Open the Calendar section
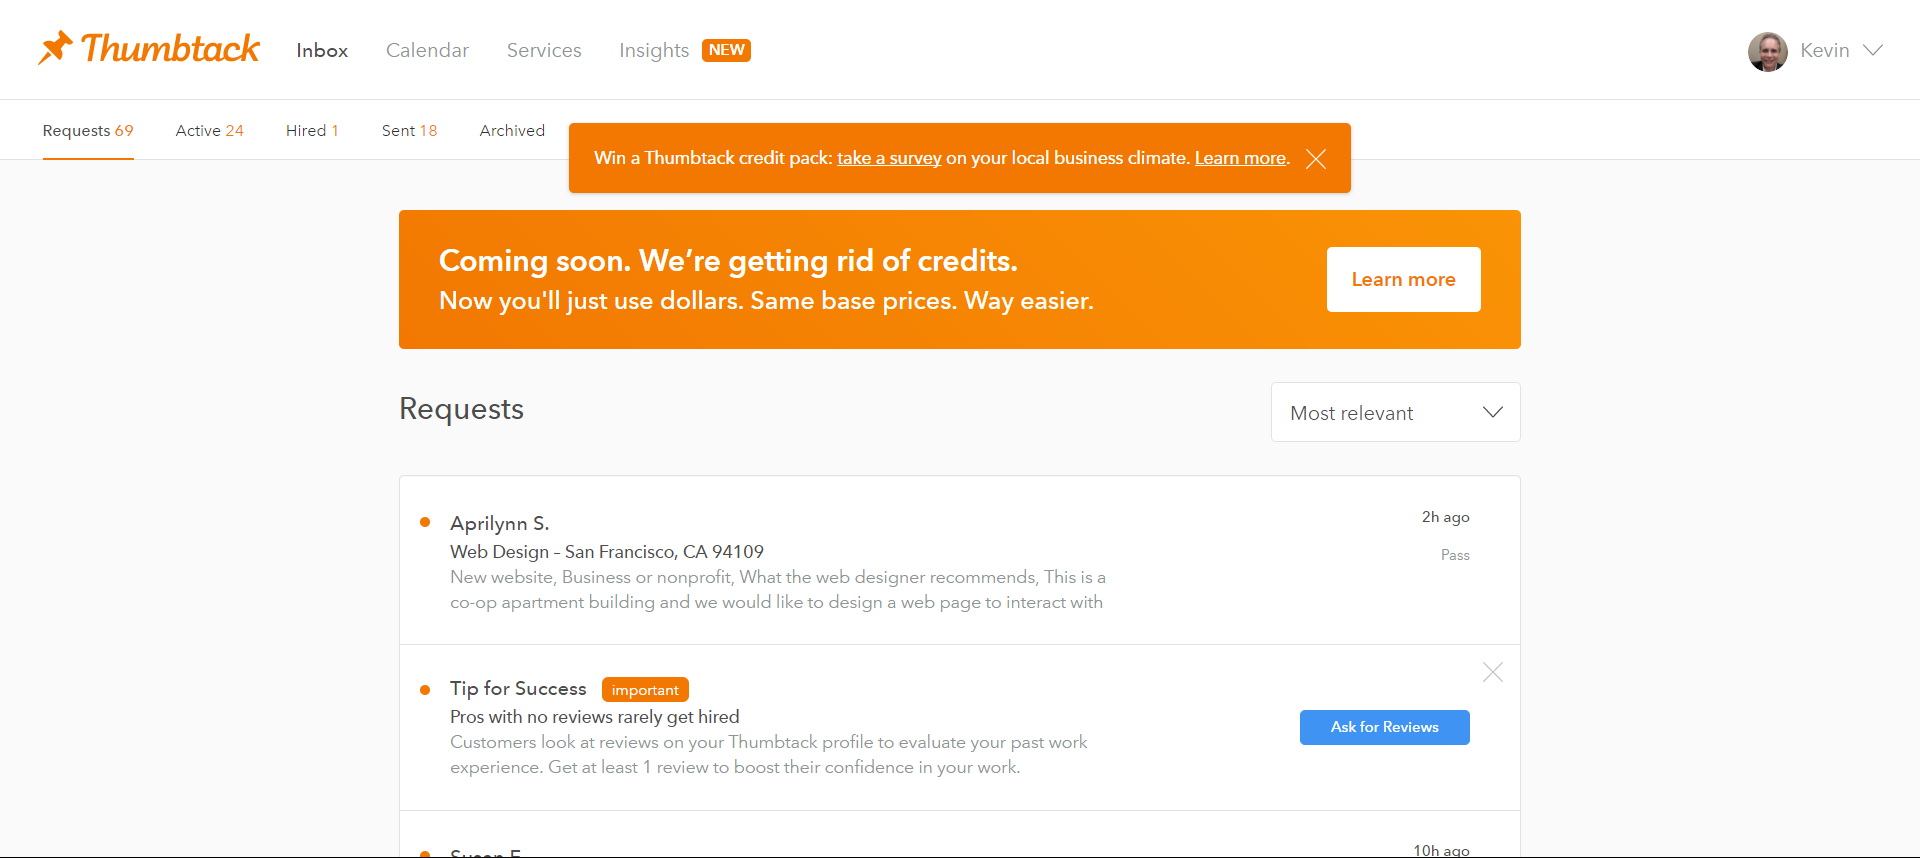1920x858 pixels. point(427,50)
